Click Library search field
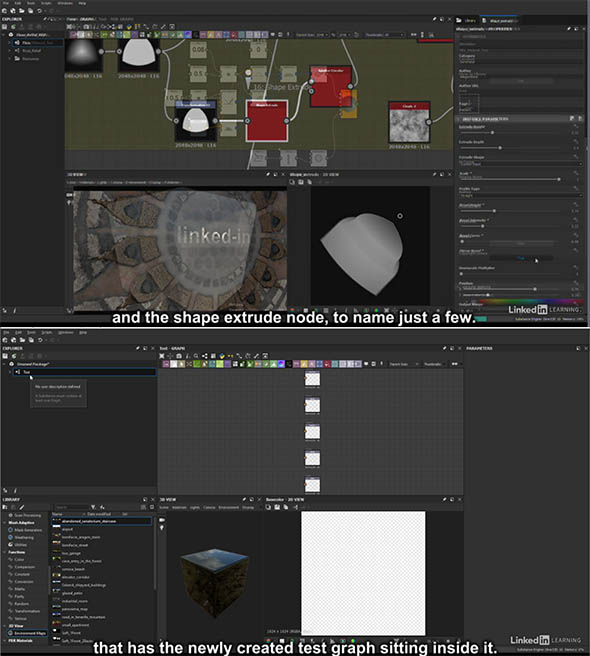This screenshot has width=590, height=656. coord(71,507)
